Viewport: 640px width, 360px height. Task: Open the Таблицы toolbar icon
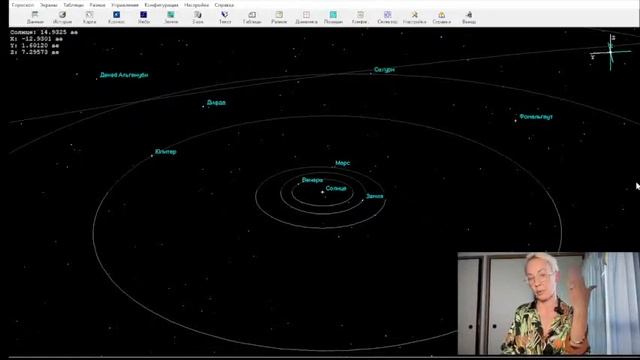(252, 17)
